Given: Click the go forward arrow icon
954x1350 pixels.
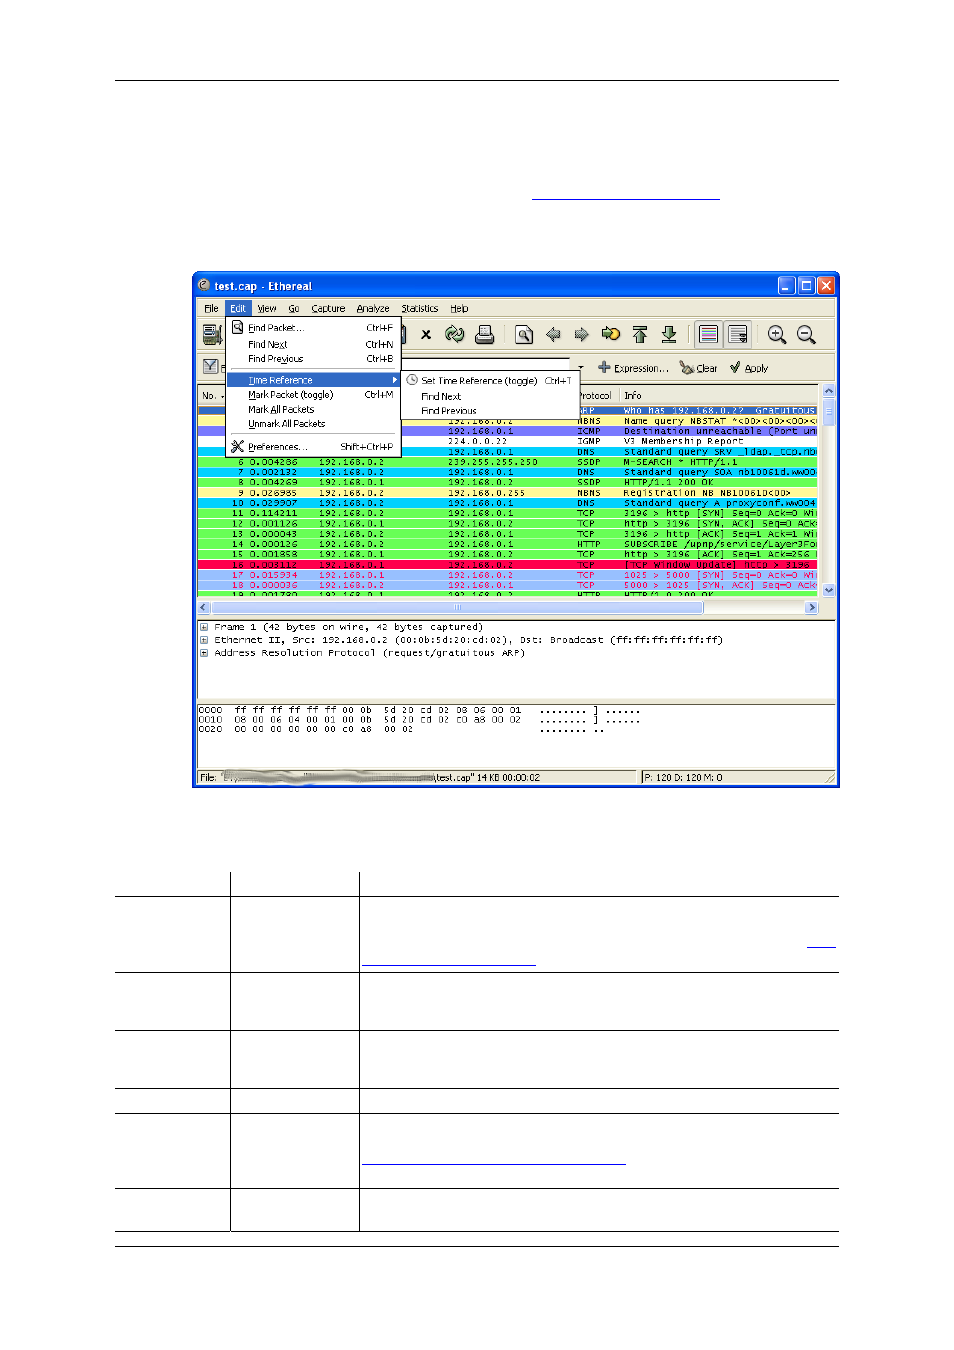Looking at the screenshot, I should [581, 335].
